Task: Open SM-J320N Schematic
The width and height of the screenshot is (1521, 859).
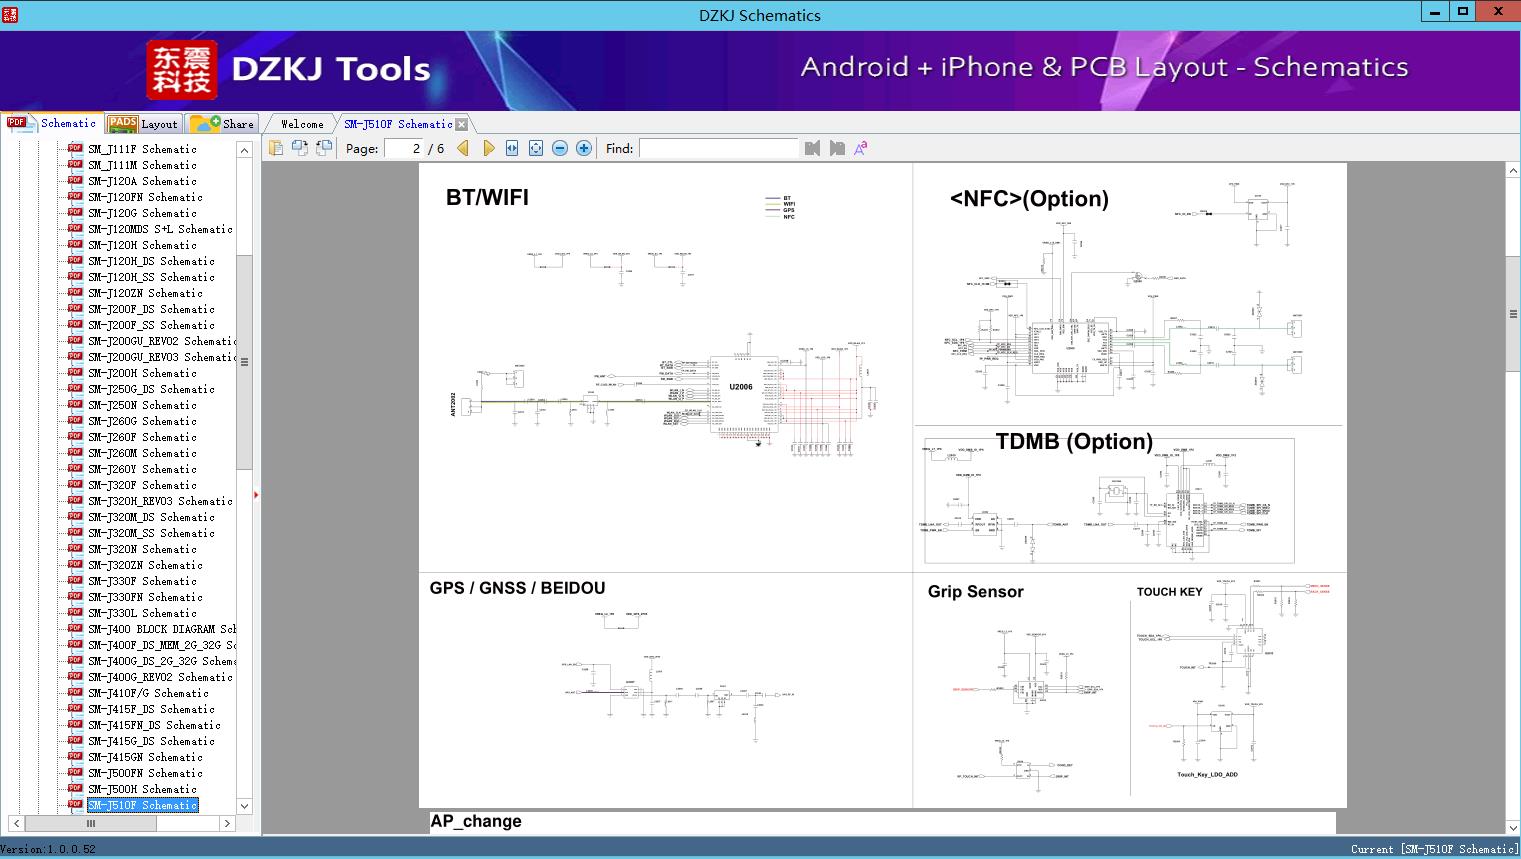Action: [x=142, y=549]
